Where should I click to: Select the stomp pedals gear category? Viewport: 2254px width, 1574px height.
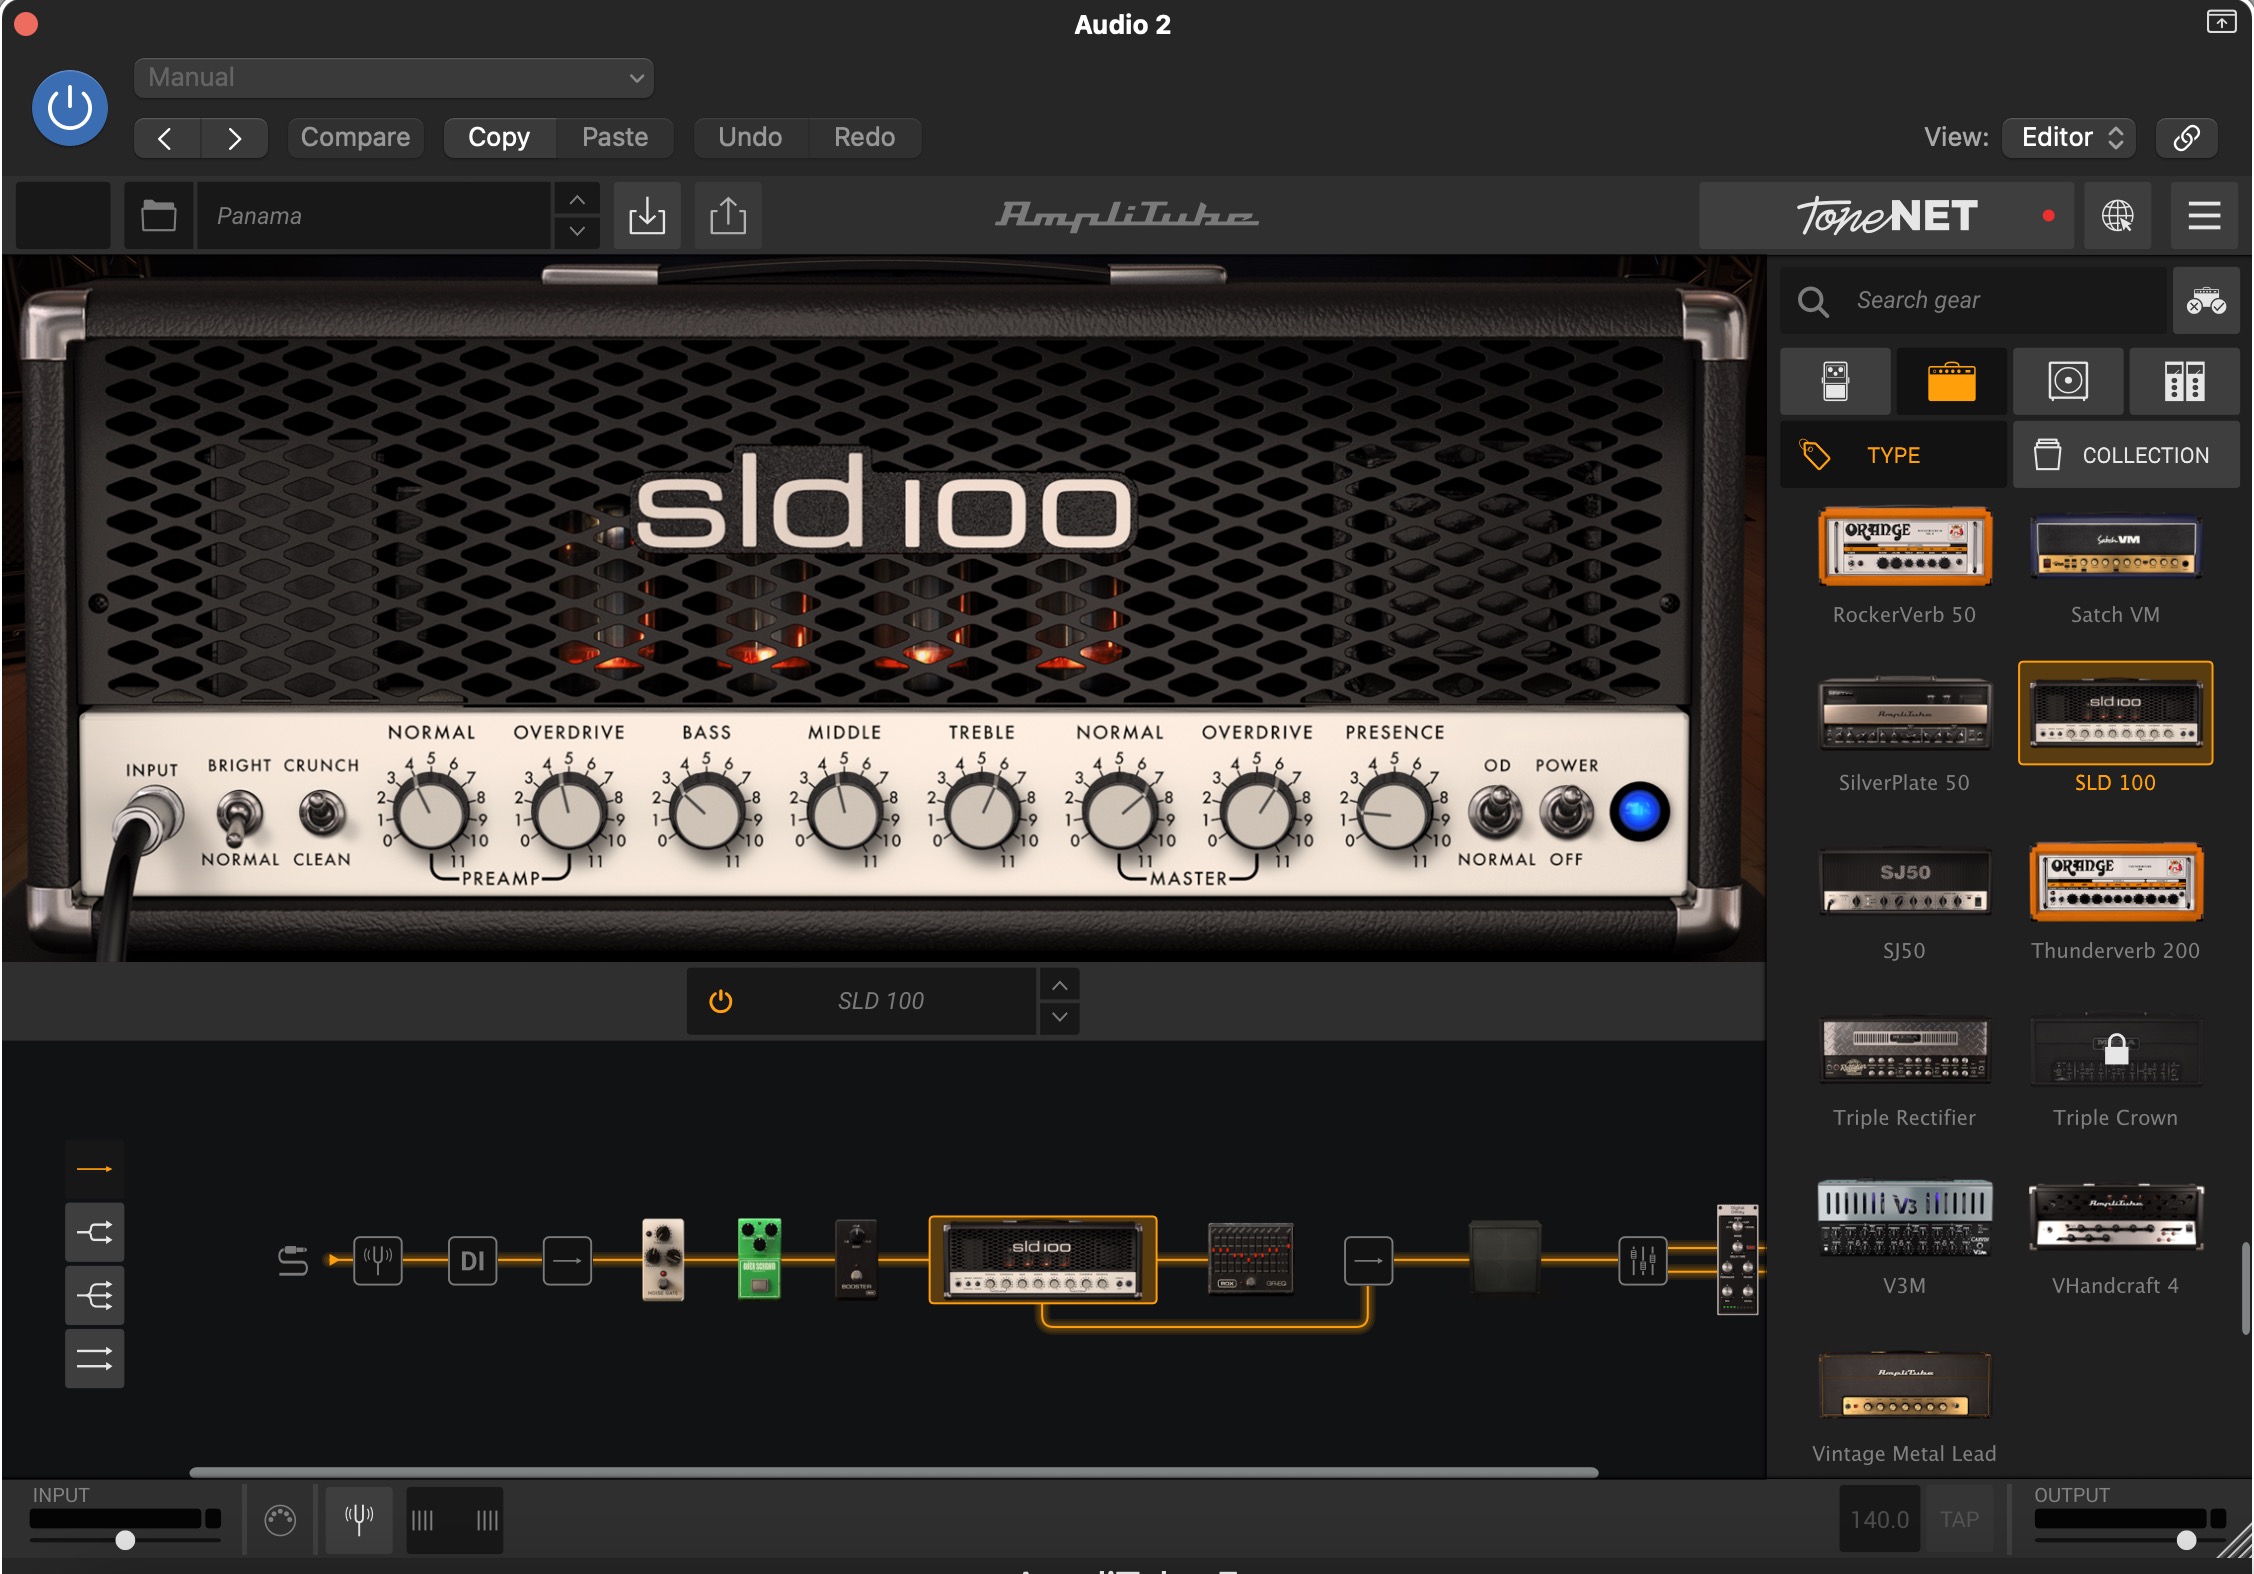(x=1835, y=381)
